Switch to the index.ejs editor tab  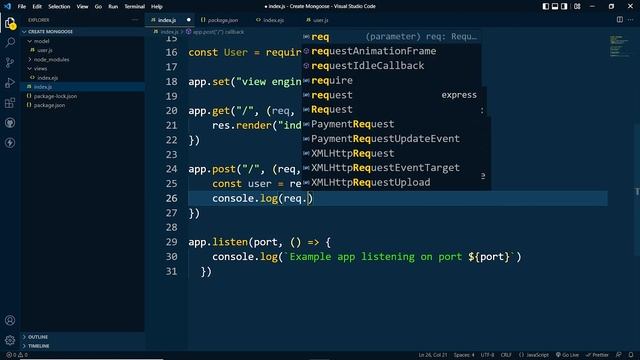click(x=270, y=20)
